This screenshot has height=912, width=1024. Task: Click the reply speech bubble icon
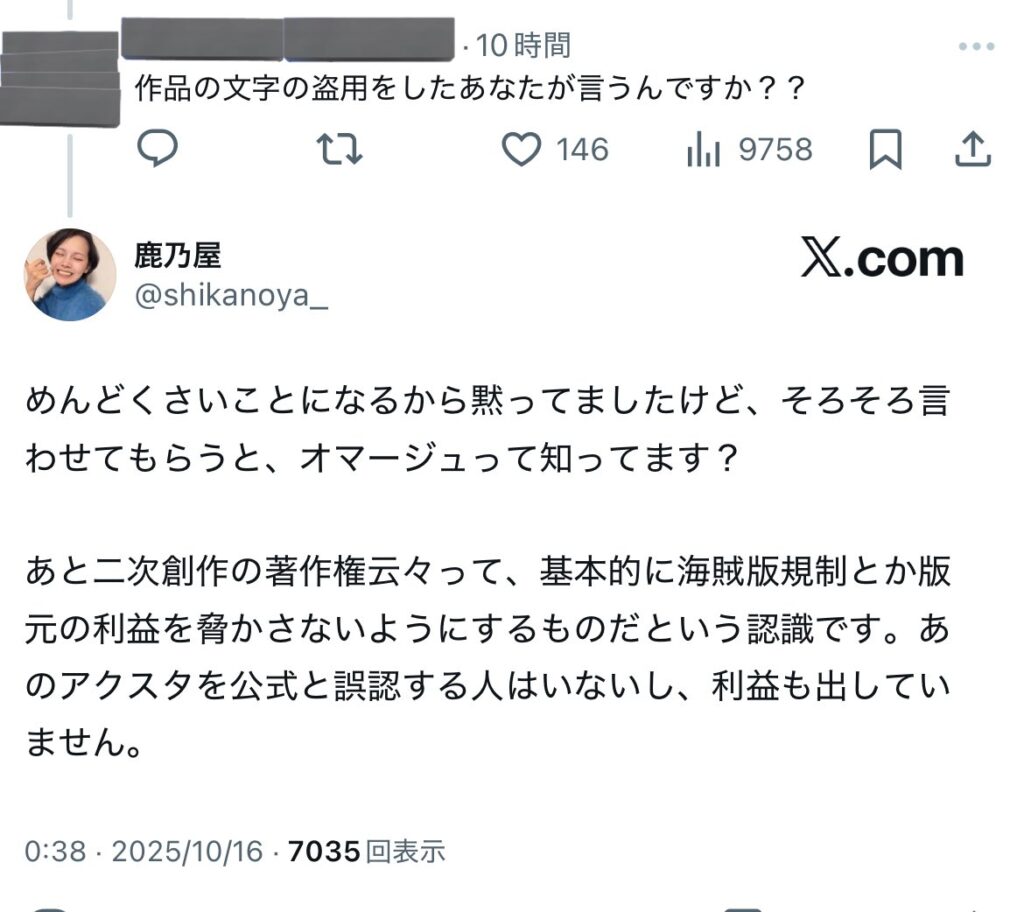pos(157,150)
